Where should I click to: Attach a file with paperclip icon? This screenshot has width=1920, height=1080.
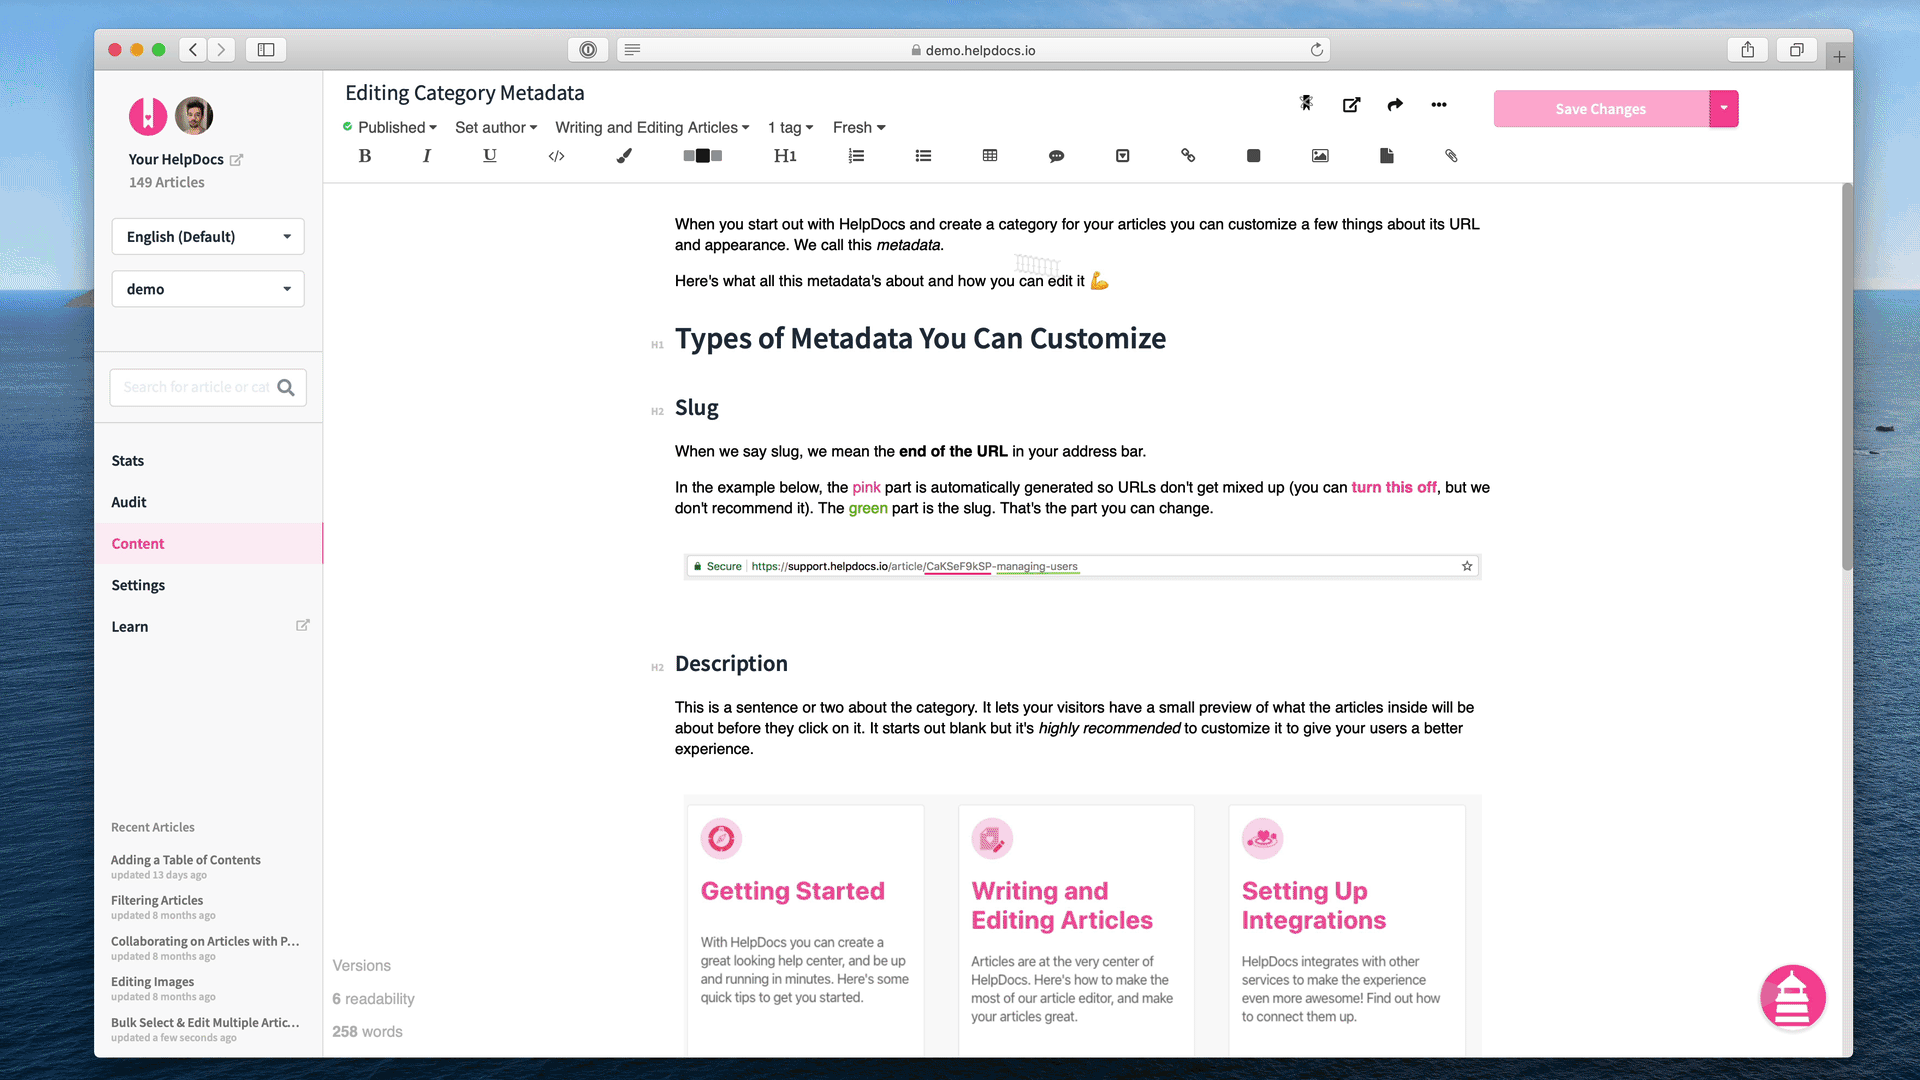click(1451, 155)
